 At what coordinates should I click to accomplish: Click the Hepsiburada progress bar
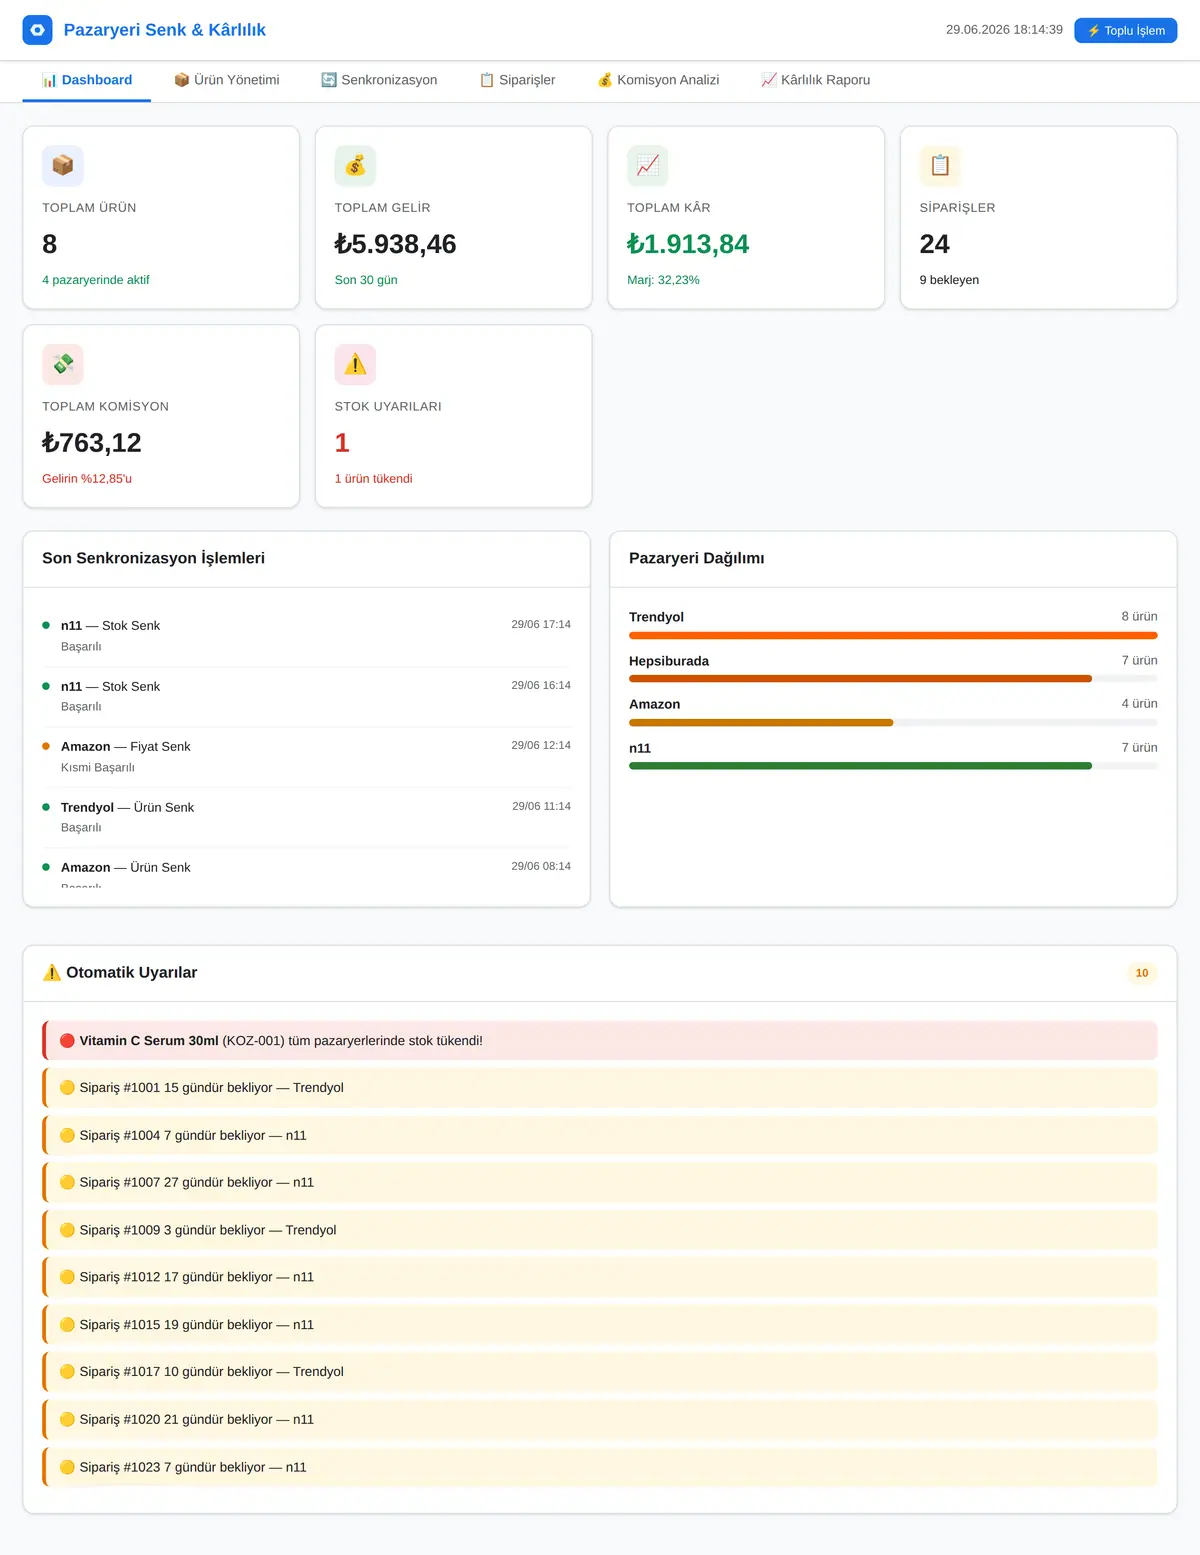(893, 679)
